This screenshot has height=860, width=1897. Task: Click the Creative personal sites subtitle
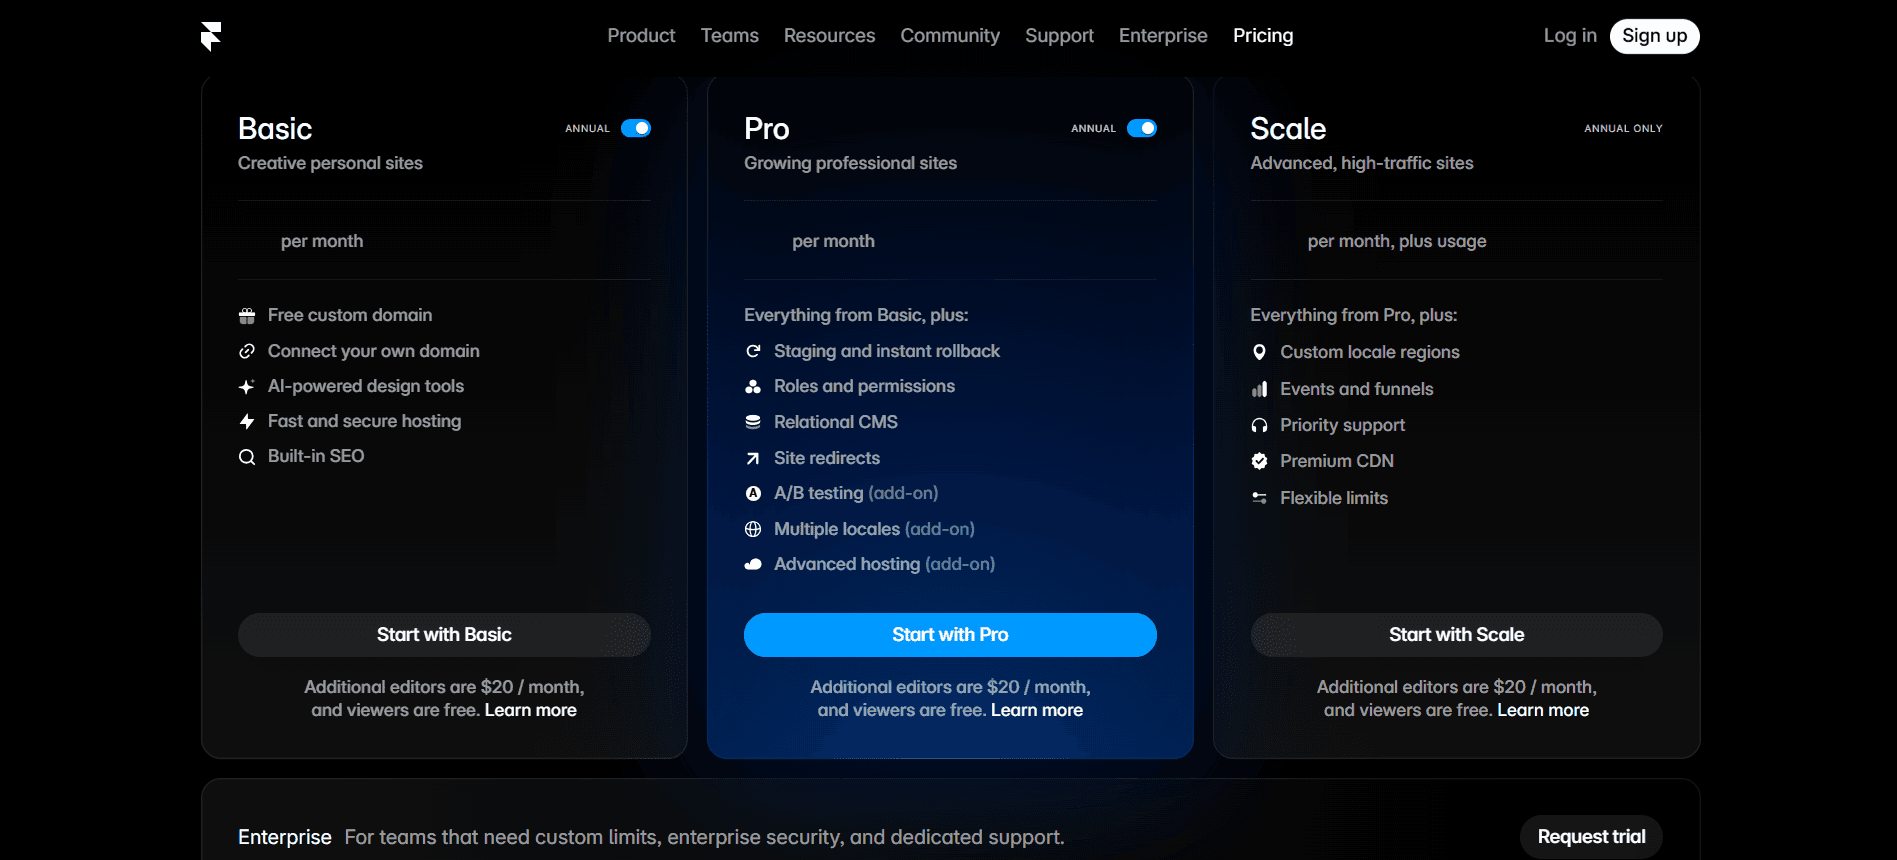[x=330, y=163]
